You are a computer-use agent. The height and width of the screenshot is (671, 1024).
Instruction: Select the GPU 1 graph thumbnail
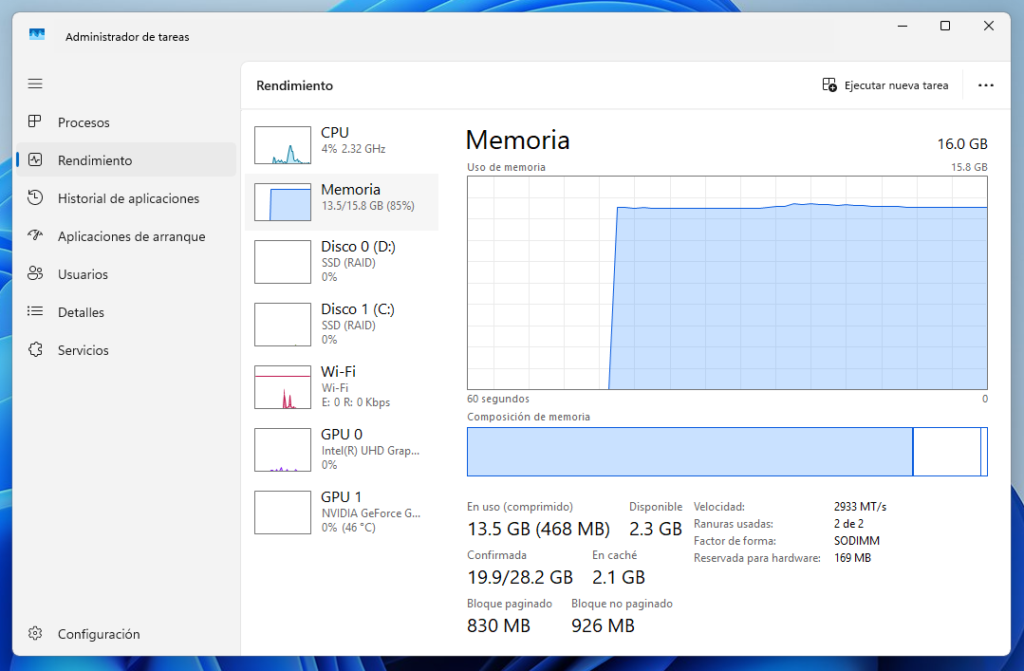click(282, 513)
